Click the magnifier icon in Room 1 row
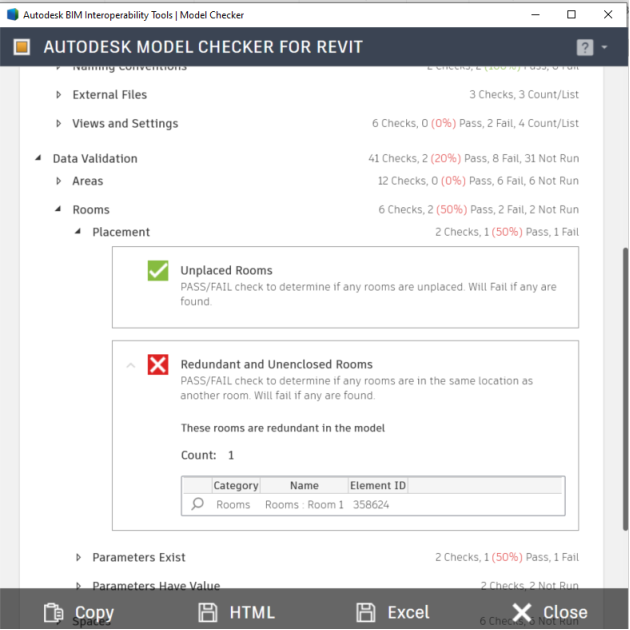 click(x=197, y=505)
